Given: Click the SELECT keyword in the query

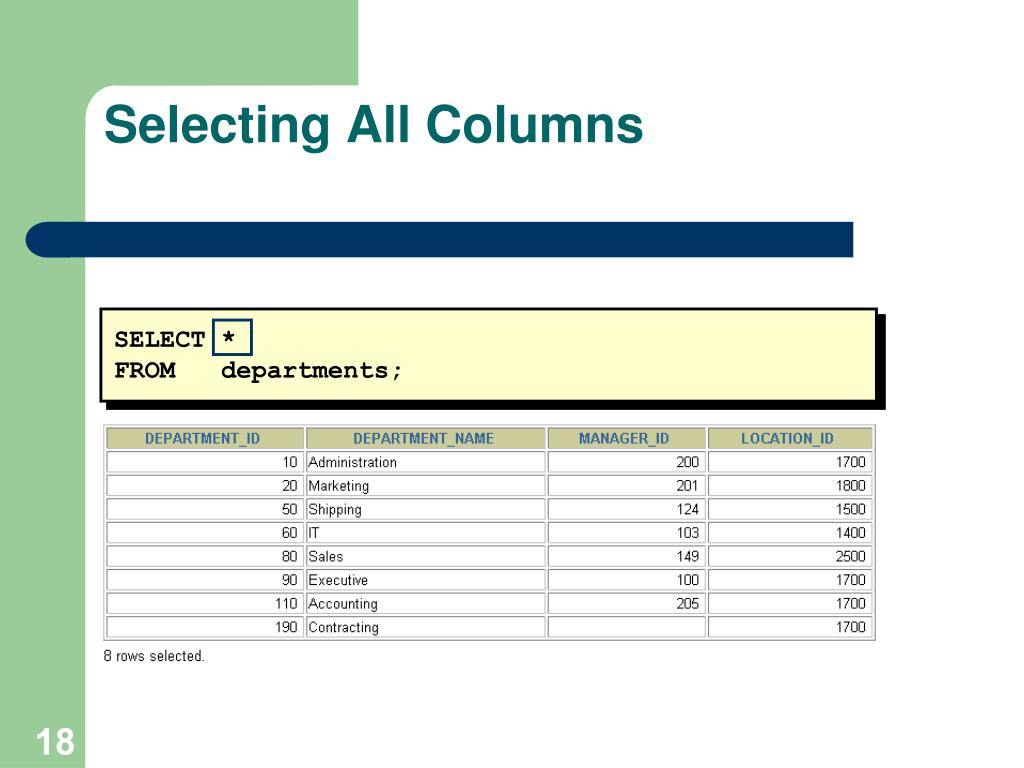Looking at the screenshot, I should point(159,340).
